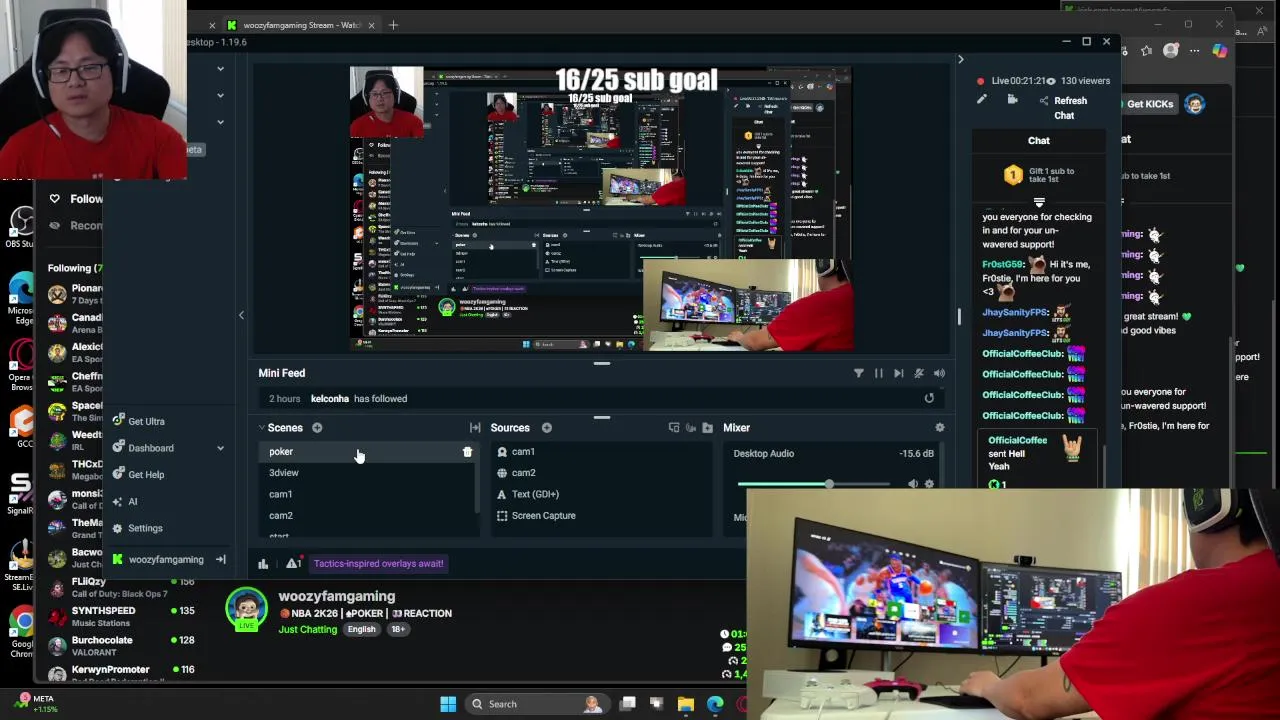Open the woozyfamgaming channel name link
Image resolution: width=1280 pixels, height=720 pixels.
click(337, 597)
